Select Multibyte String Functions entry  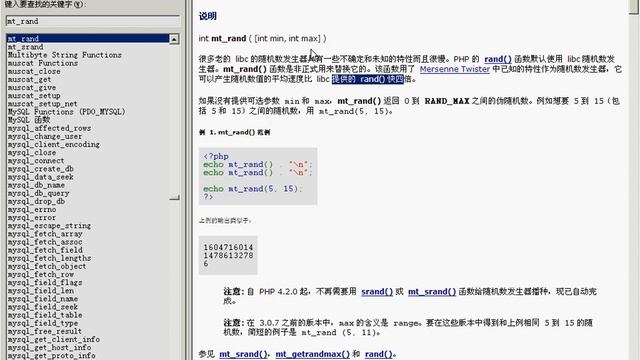tap(64, 55)
